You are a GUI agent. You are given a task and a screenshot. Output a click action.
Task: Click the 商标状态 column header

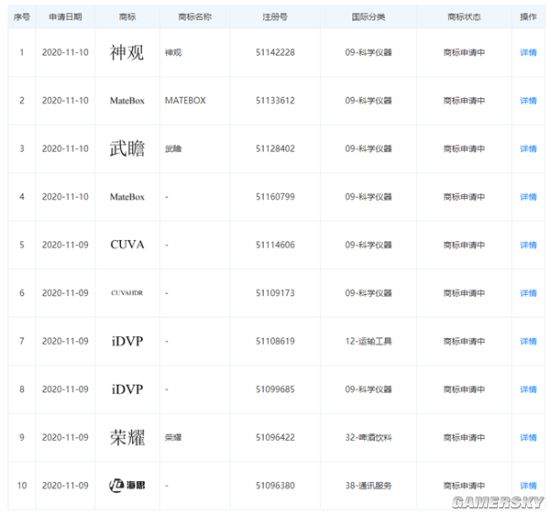tap(464, 17)
